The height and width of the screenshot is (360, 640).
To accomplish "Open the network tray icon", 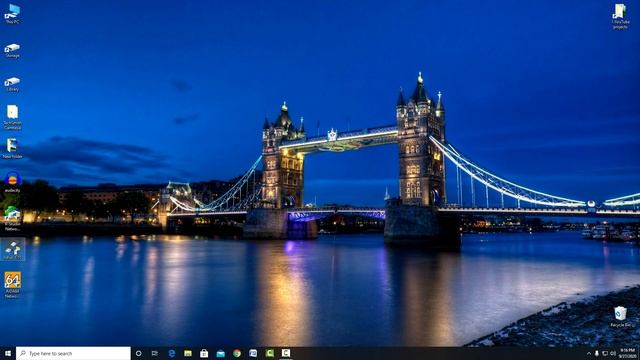I will pyautogui.click(x=605, y=353).
